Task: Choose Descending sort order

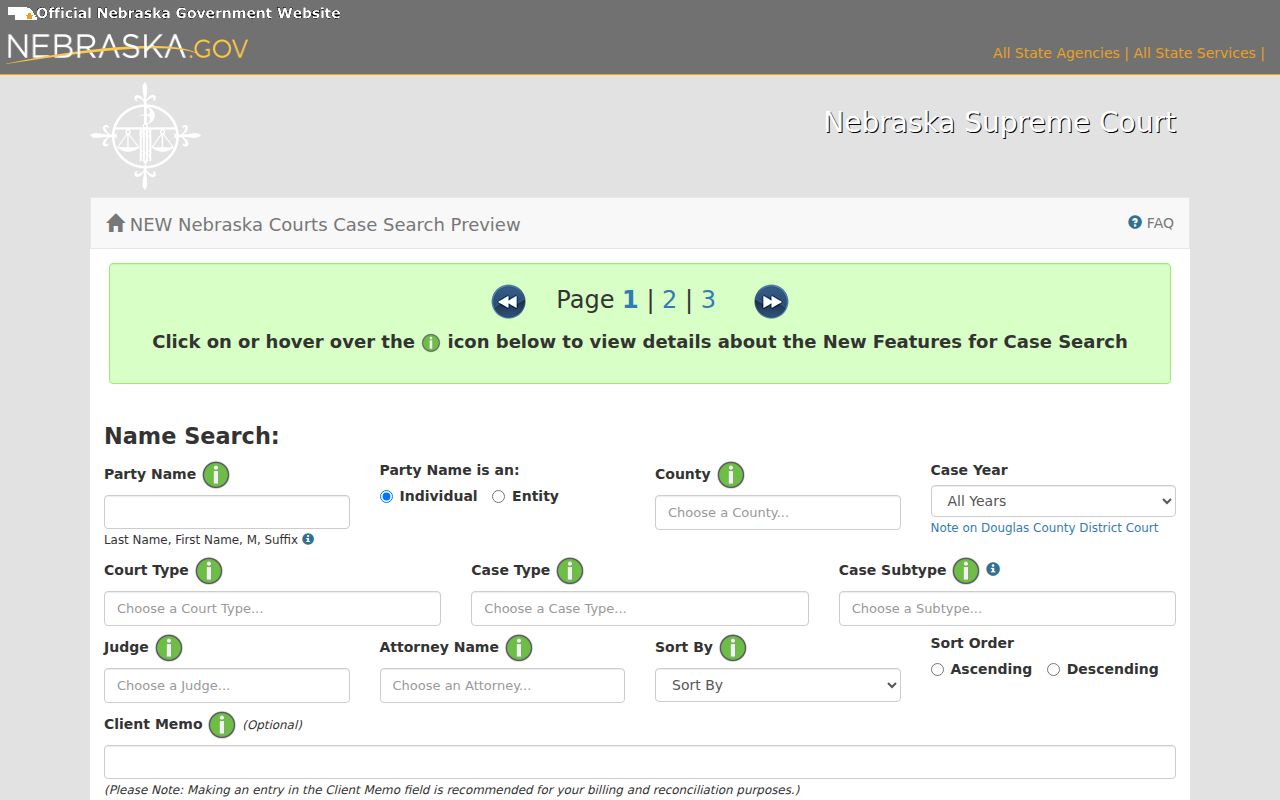Action: coord(1053,670)
